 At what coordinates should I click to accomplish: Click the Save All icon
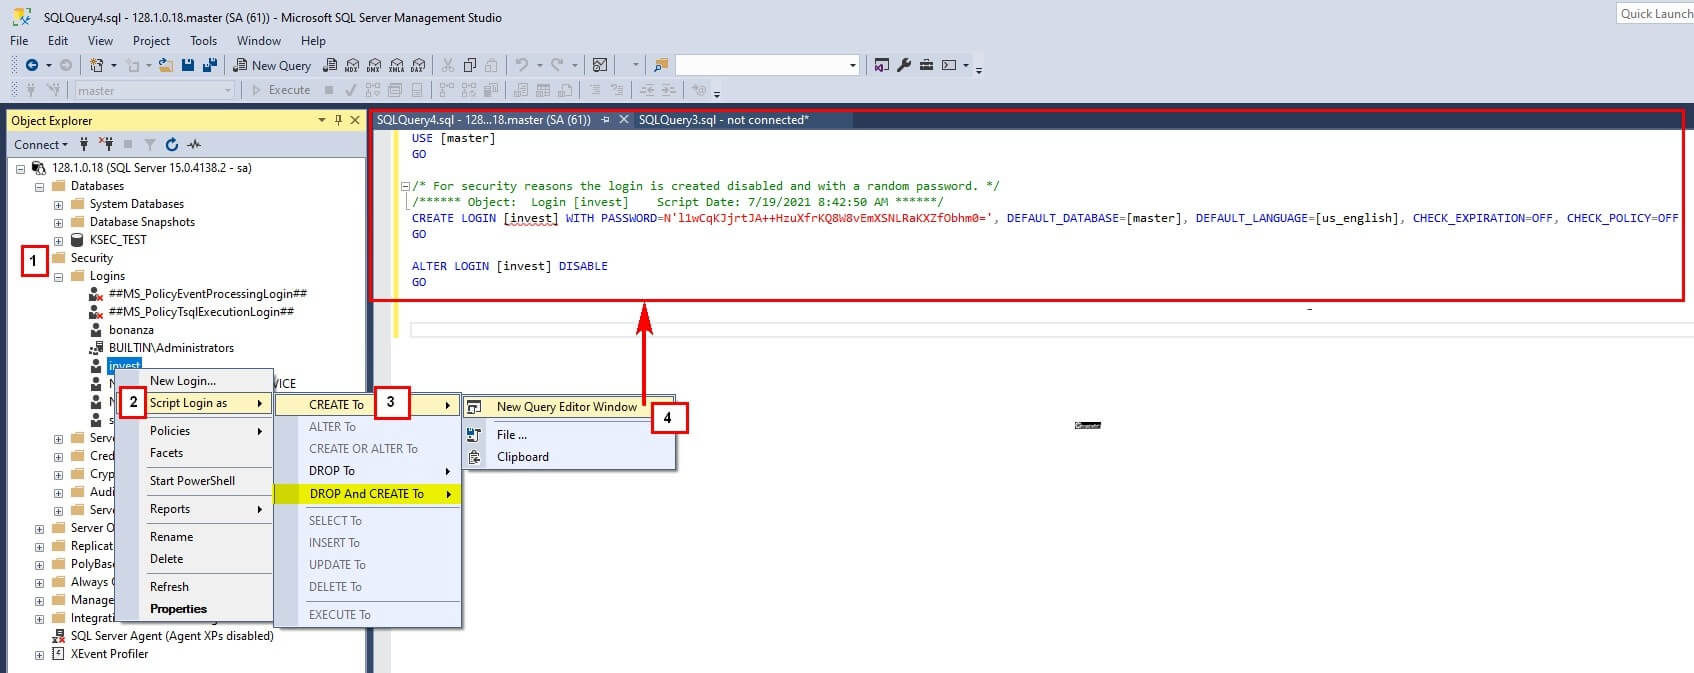[x=210, y=65]
